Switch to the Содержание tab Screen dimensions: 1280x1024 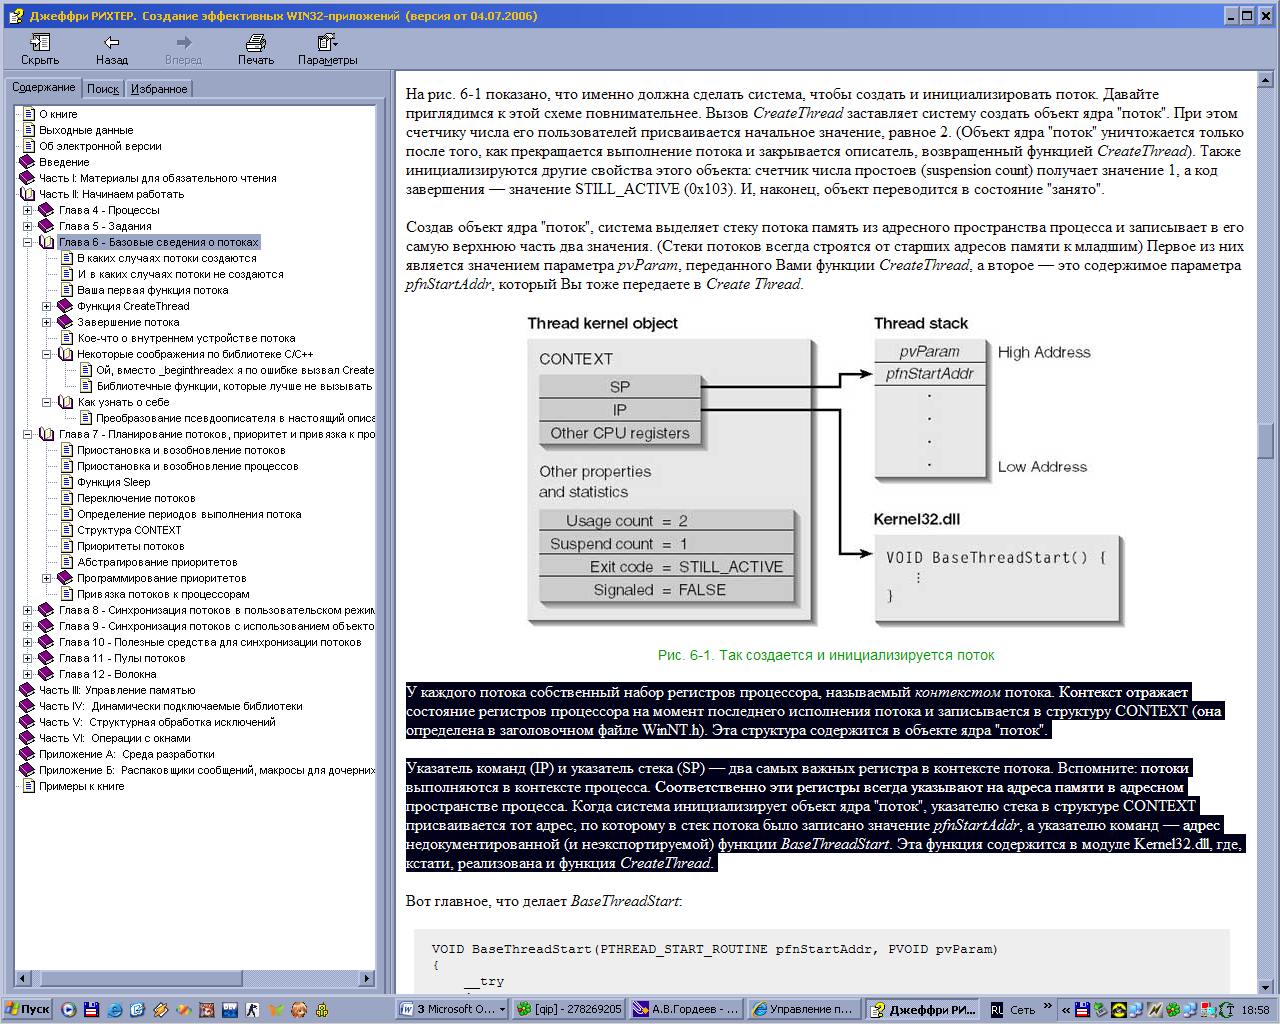pyautogui.click(x=43, y=88)
